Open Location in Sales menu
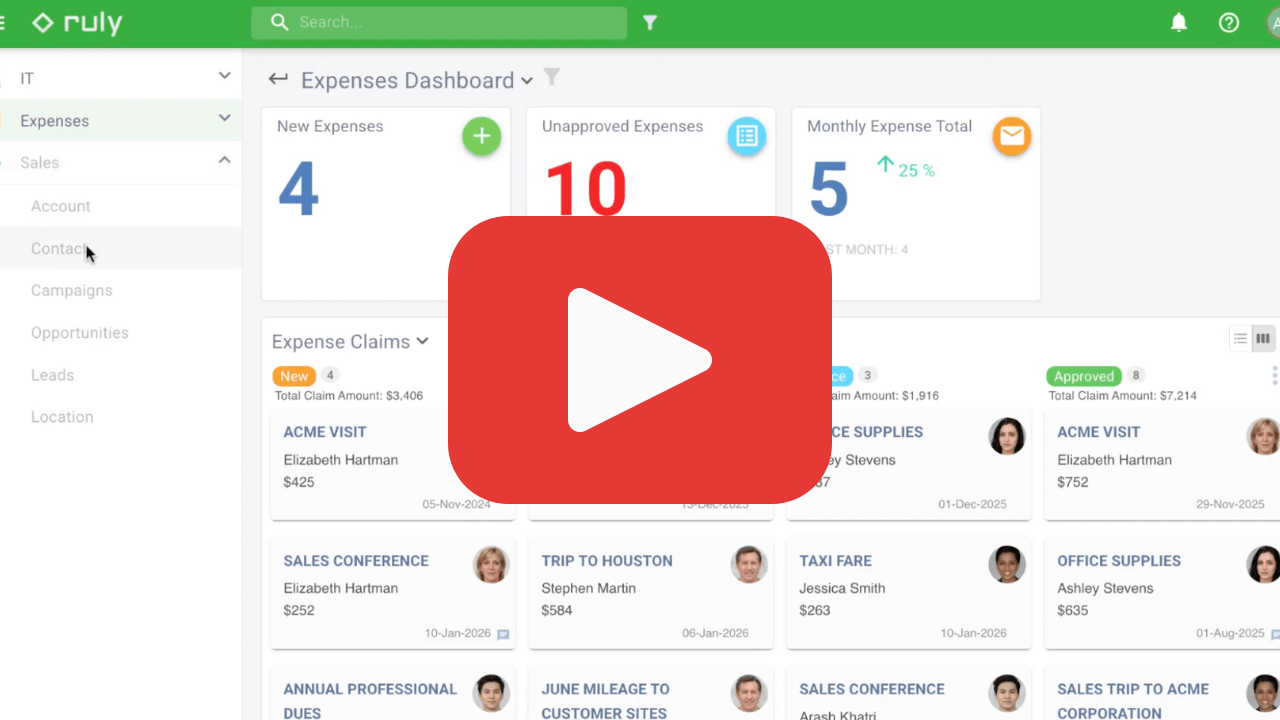This screenshot has height=720, width=1280. (x=62, y=417)
